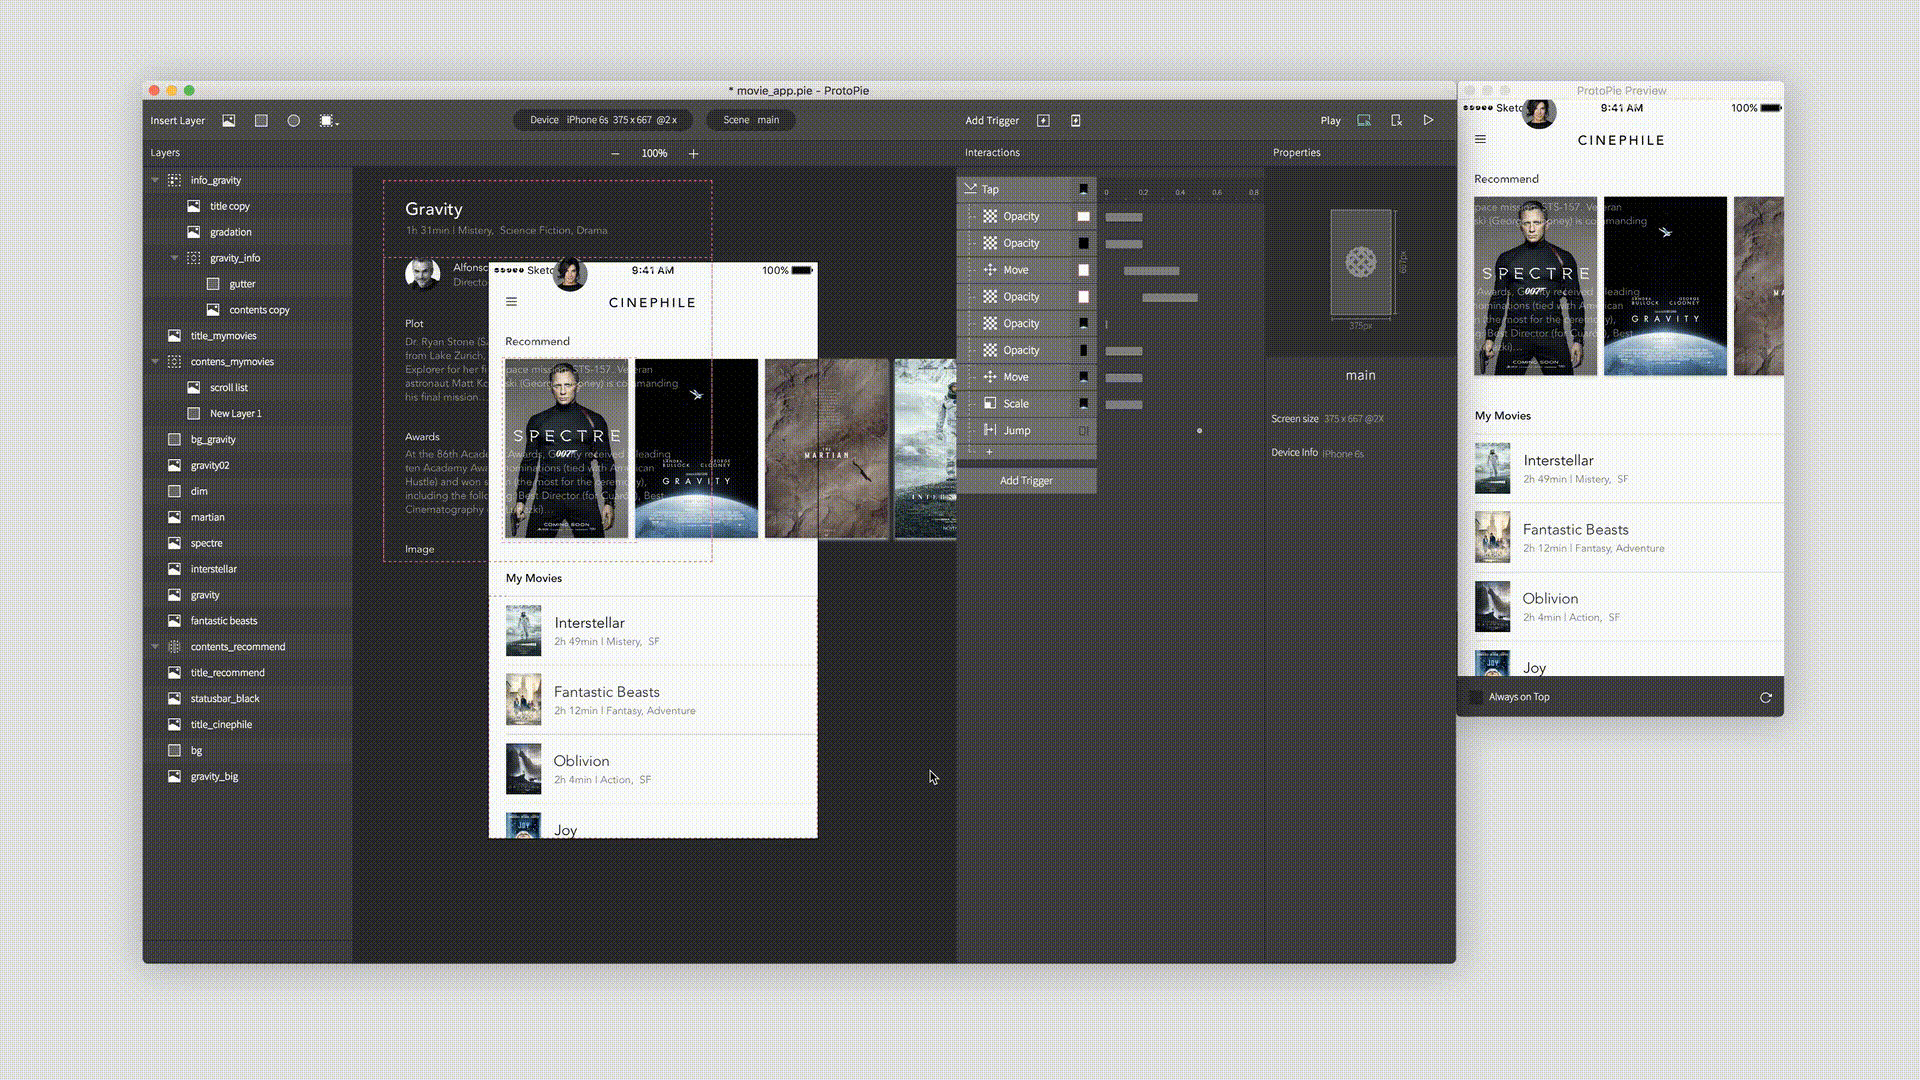
Task: Insert an image layer from the toolbar
Action: (x=228, y=120)
